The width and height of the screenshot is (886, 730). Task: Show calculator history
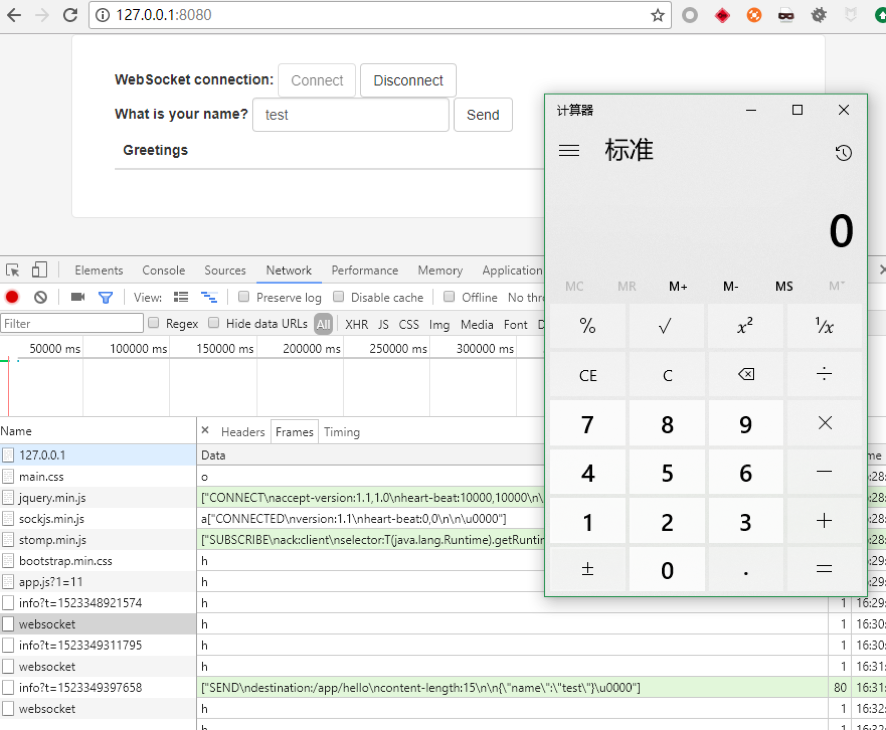click(843, 152)
